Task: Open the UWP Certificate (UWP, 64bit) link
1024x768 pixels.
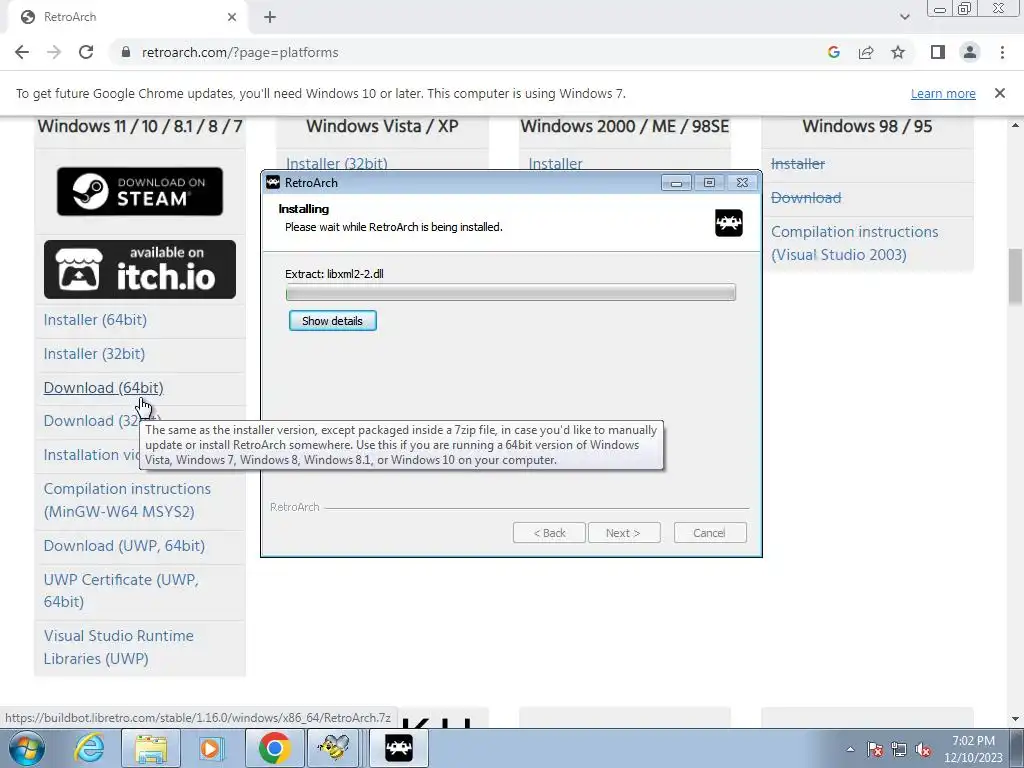Action: (121, 590)
